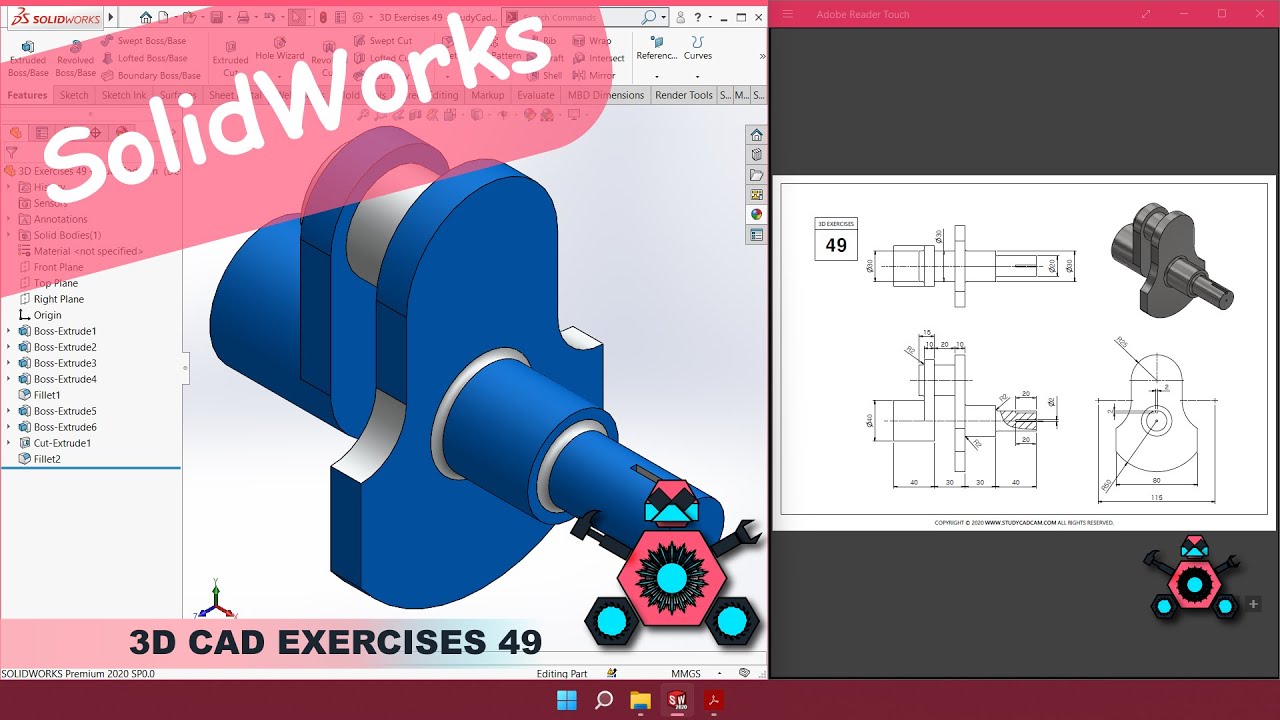Switch to the Sketch tab

(74, 95)
